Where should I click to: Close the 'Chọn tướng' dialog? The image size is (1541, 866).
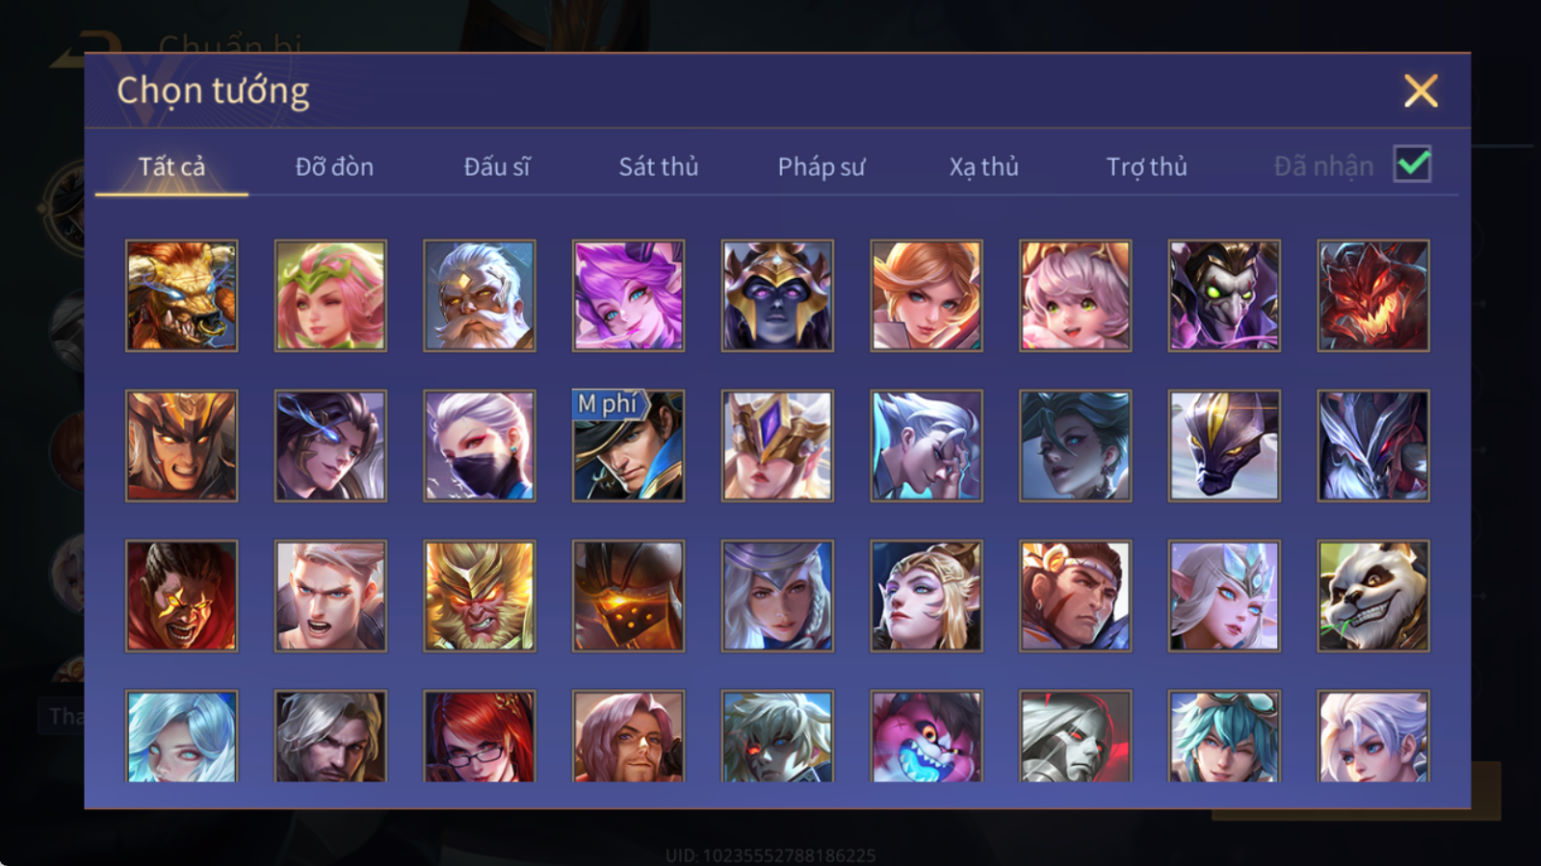tap(1420, 91)
